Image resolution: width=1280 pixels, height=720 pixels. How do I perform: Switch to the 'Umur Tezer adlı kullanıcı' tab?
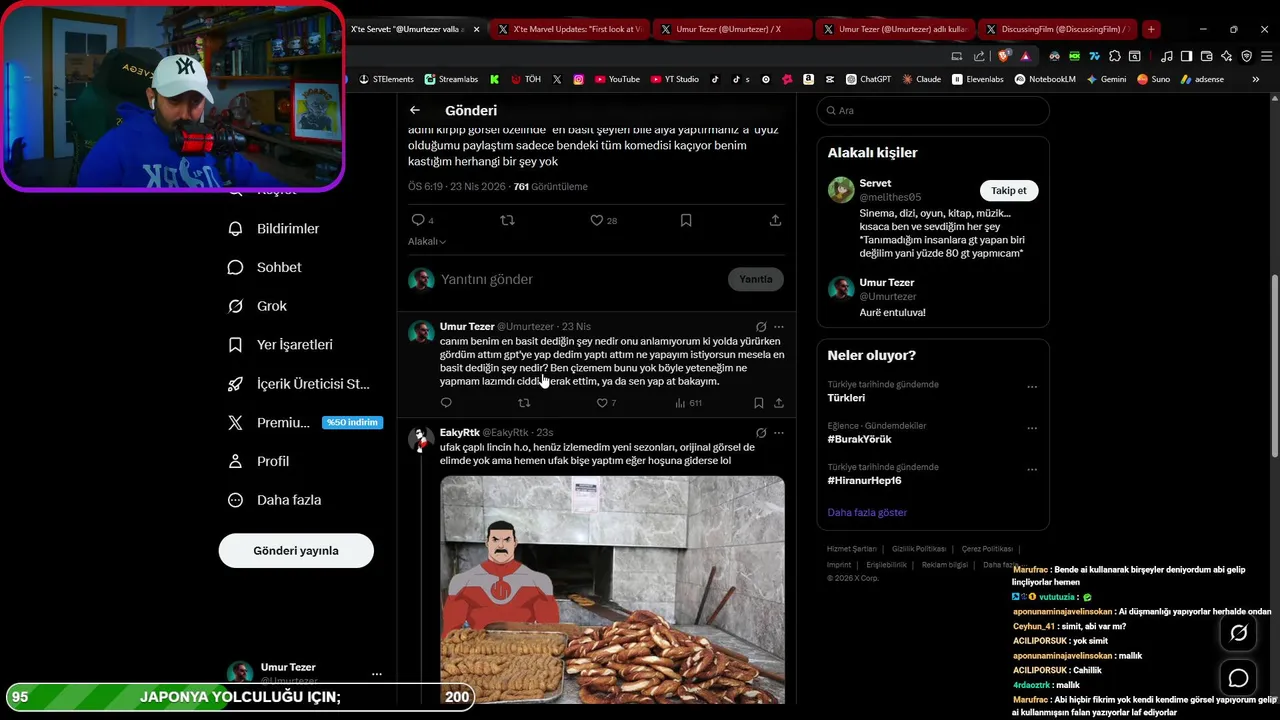tap(895, 29)
